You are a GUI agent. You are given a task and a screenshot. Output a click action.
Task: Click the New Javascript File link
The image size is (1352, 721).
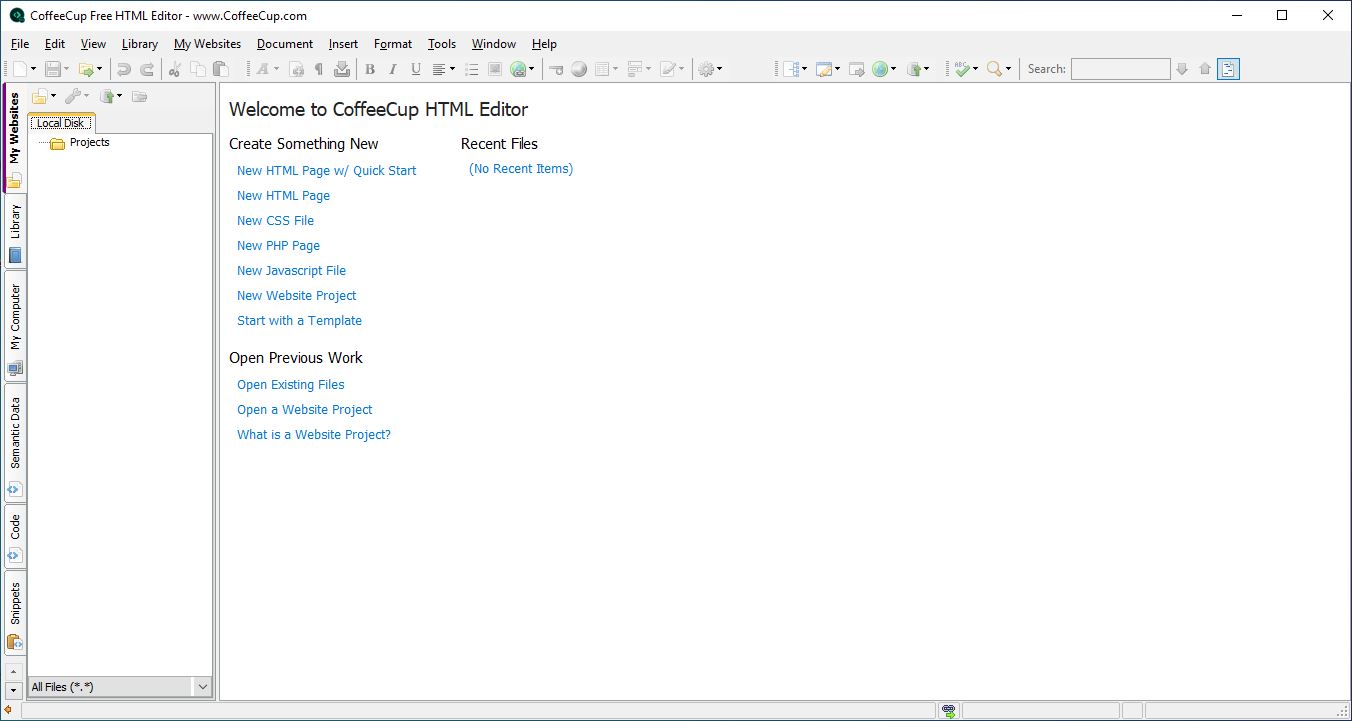pyautogui.click(x=291, y=271)
